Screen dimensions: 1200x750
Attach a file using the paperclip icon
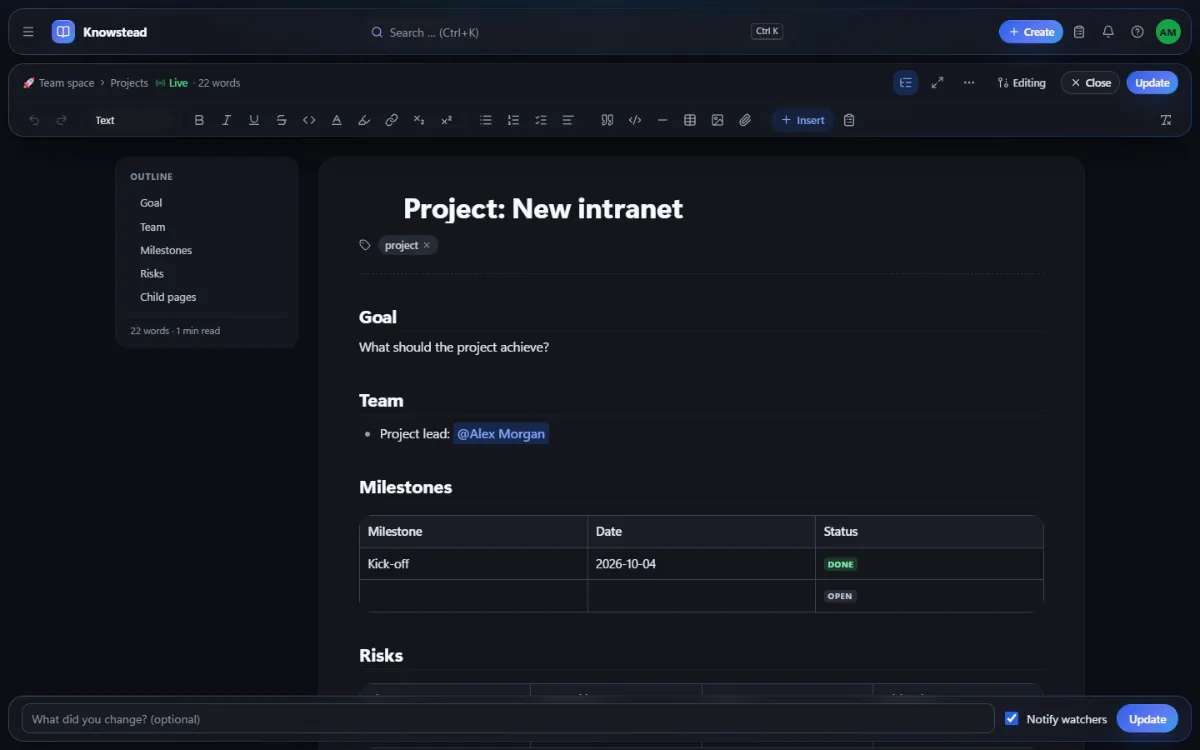745,120
